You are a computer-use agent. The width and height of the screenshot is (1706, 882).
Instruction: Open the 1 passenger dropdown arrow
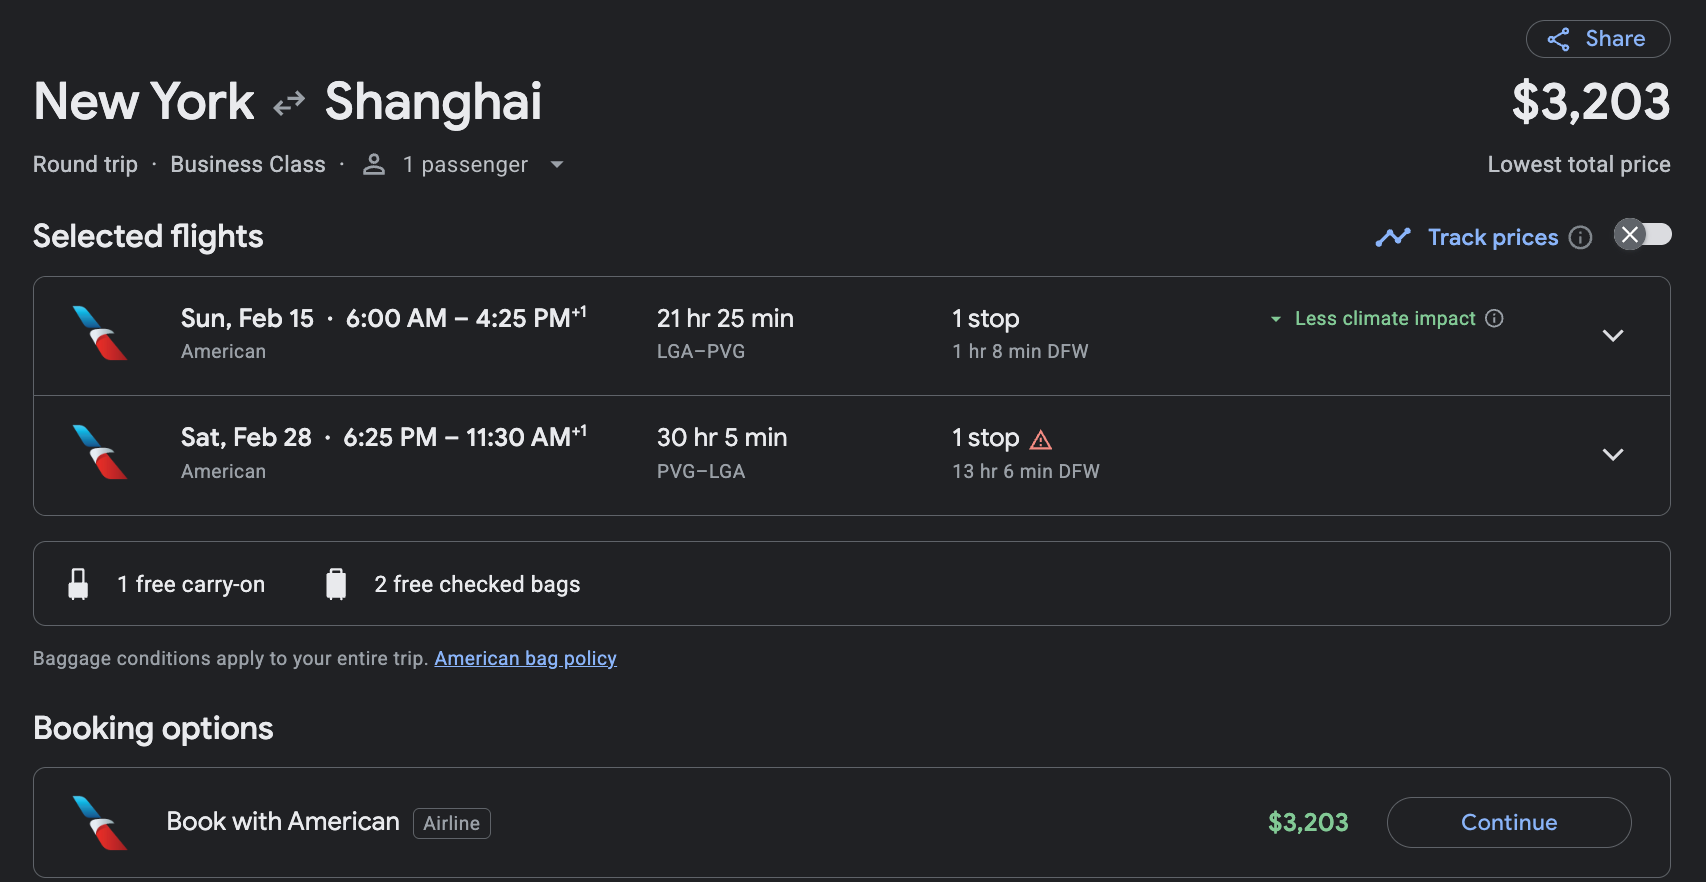click(x=557, y=164)
